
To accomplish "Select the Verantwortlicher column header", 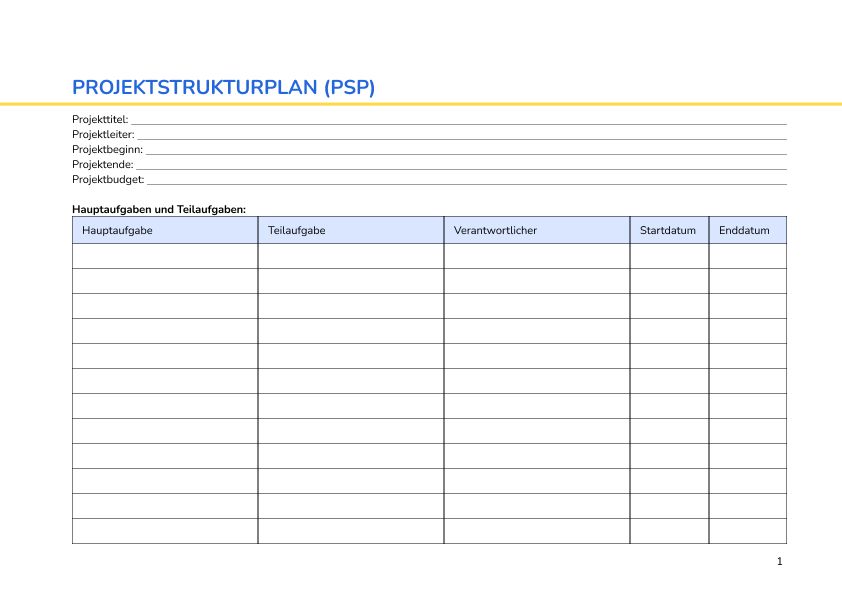I will (495, 230).
